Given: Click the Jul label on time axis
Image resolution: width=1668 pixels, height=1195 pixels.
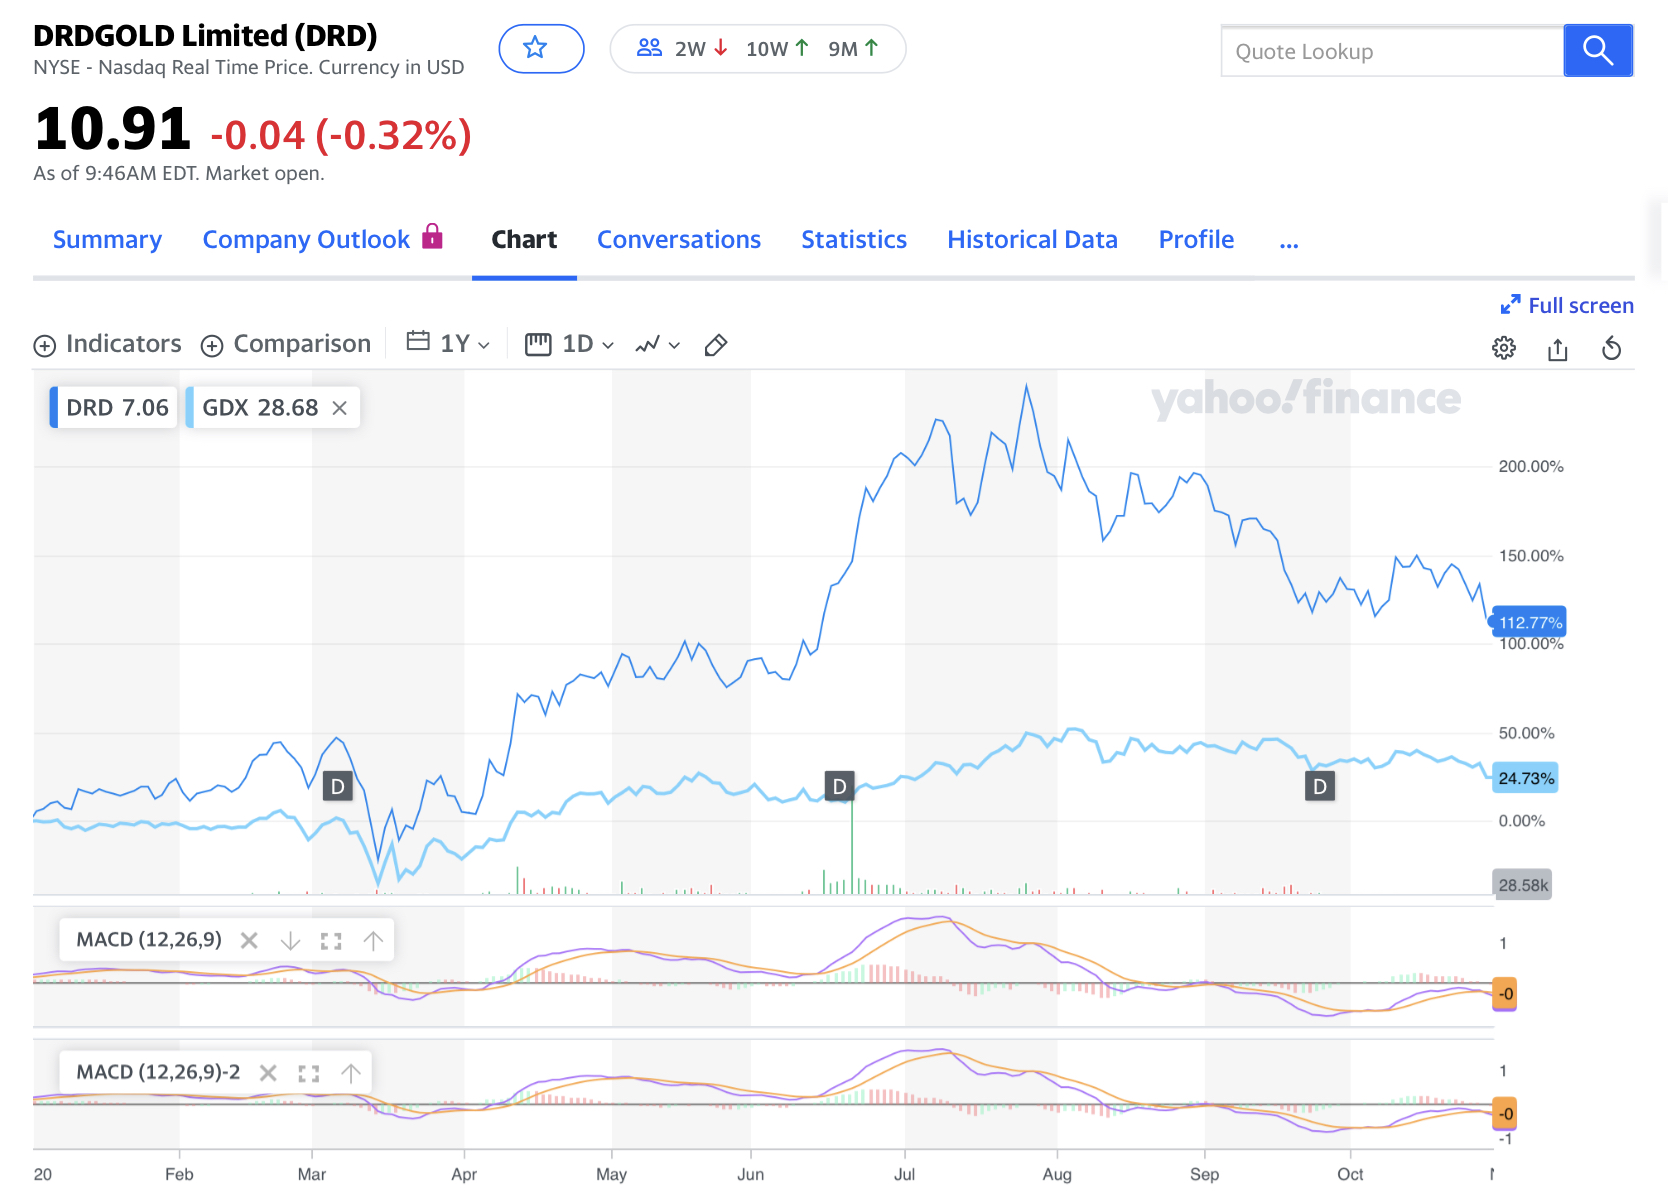Looking at the screenshot, I should [904, 1174].
